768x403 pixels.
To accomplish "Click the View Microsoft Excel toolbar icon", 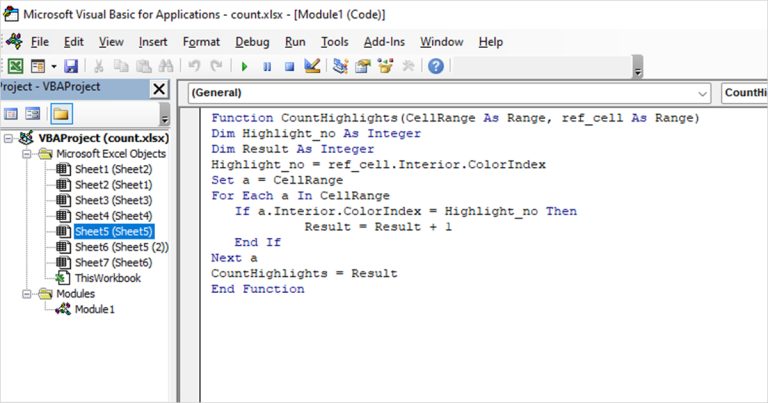I will [15, 66].
